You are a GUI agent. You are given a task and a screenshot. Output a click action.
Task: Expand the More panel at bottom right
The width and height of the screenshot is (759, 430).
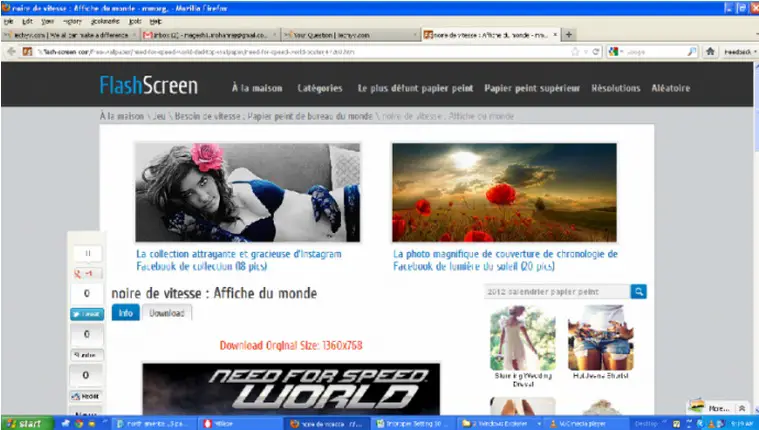(x=741, y=408)
